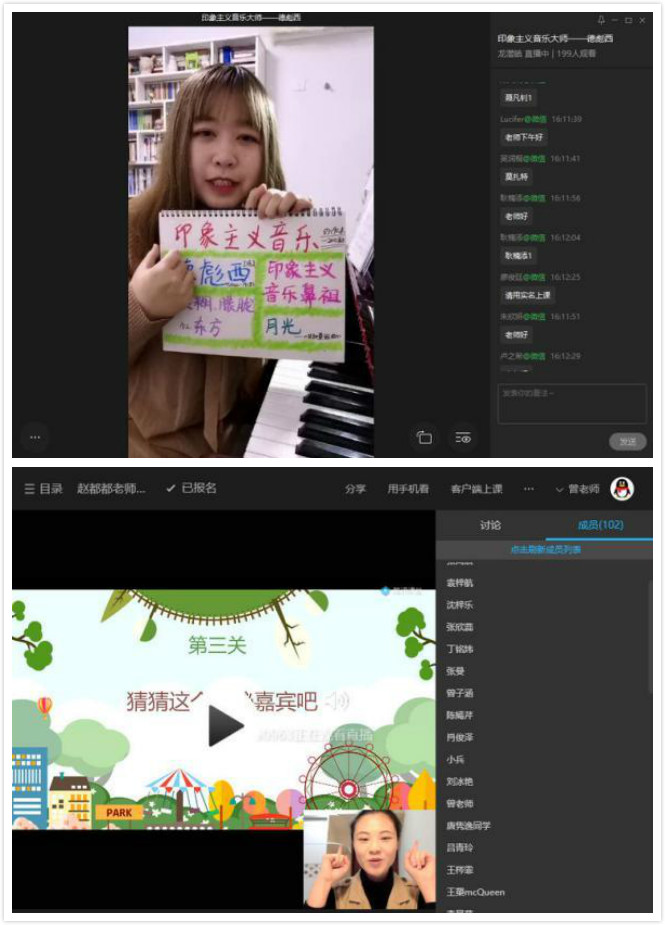Viewport: 665px width, 925px height.
Task: Click the 莫扎特 chat message
Action: tap(516, 177)
